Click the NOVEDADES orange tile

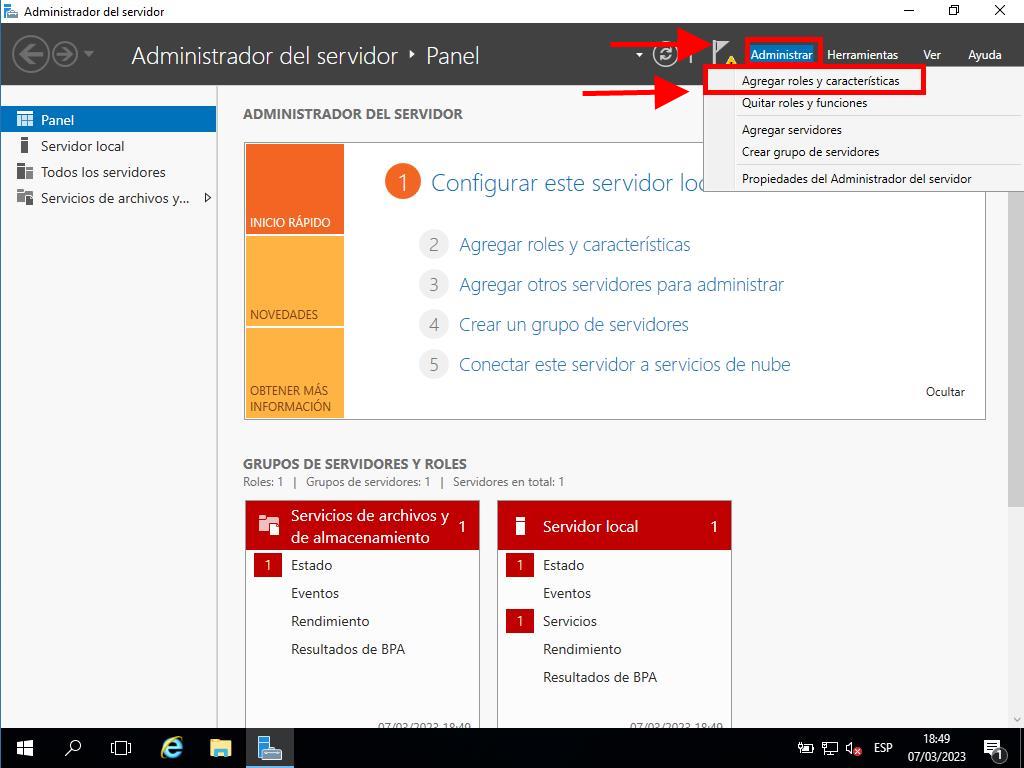(294, 282)
